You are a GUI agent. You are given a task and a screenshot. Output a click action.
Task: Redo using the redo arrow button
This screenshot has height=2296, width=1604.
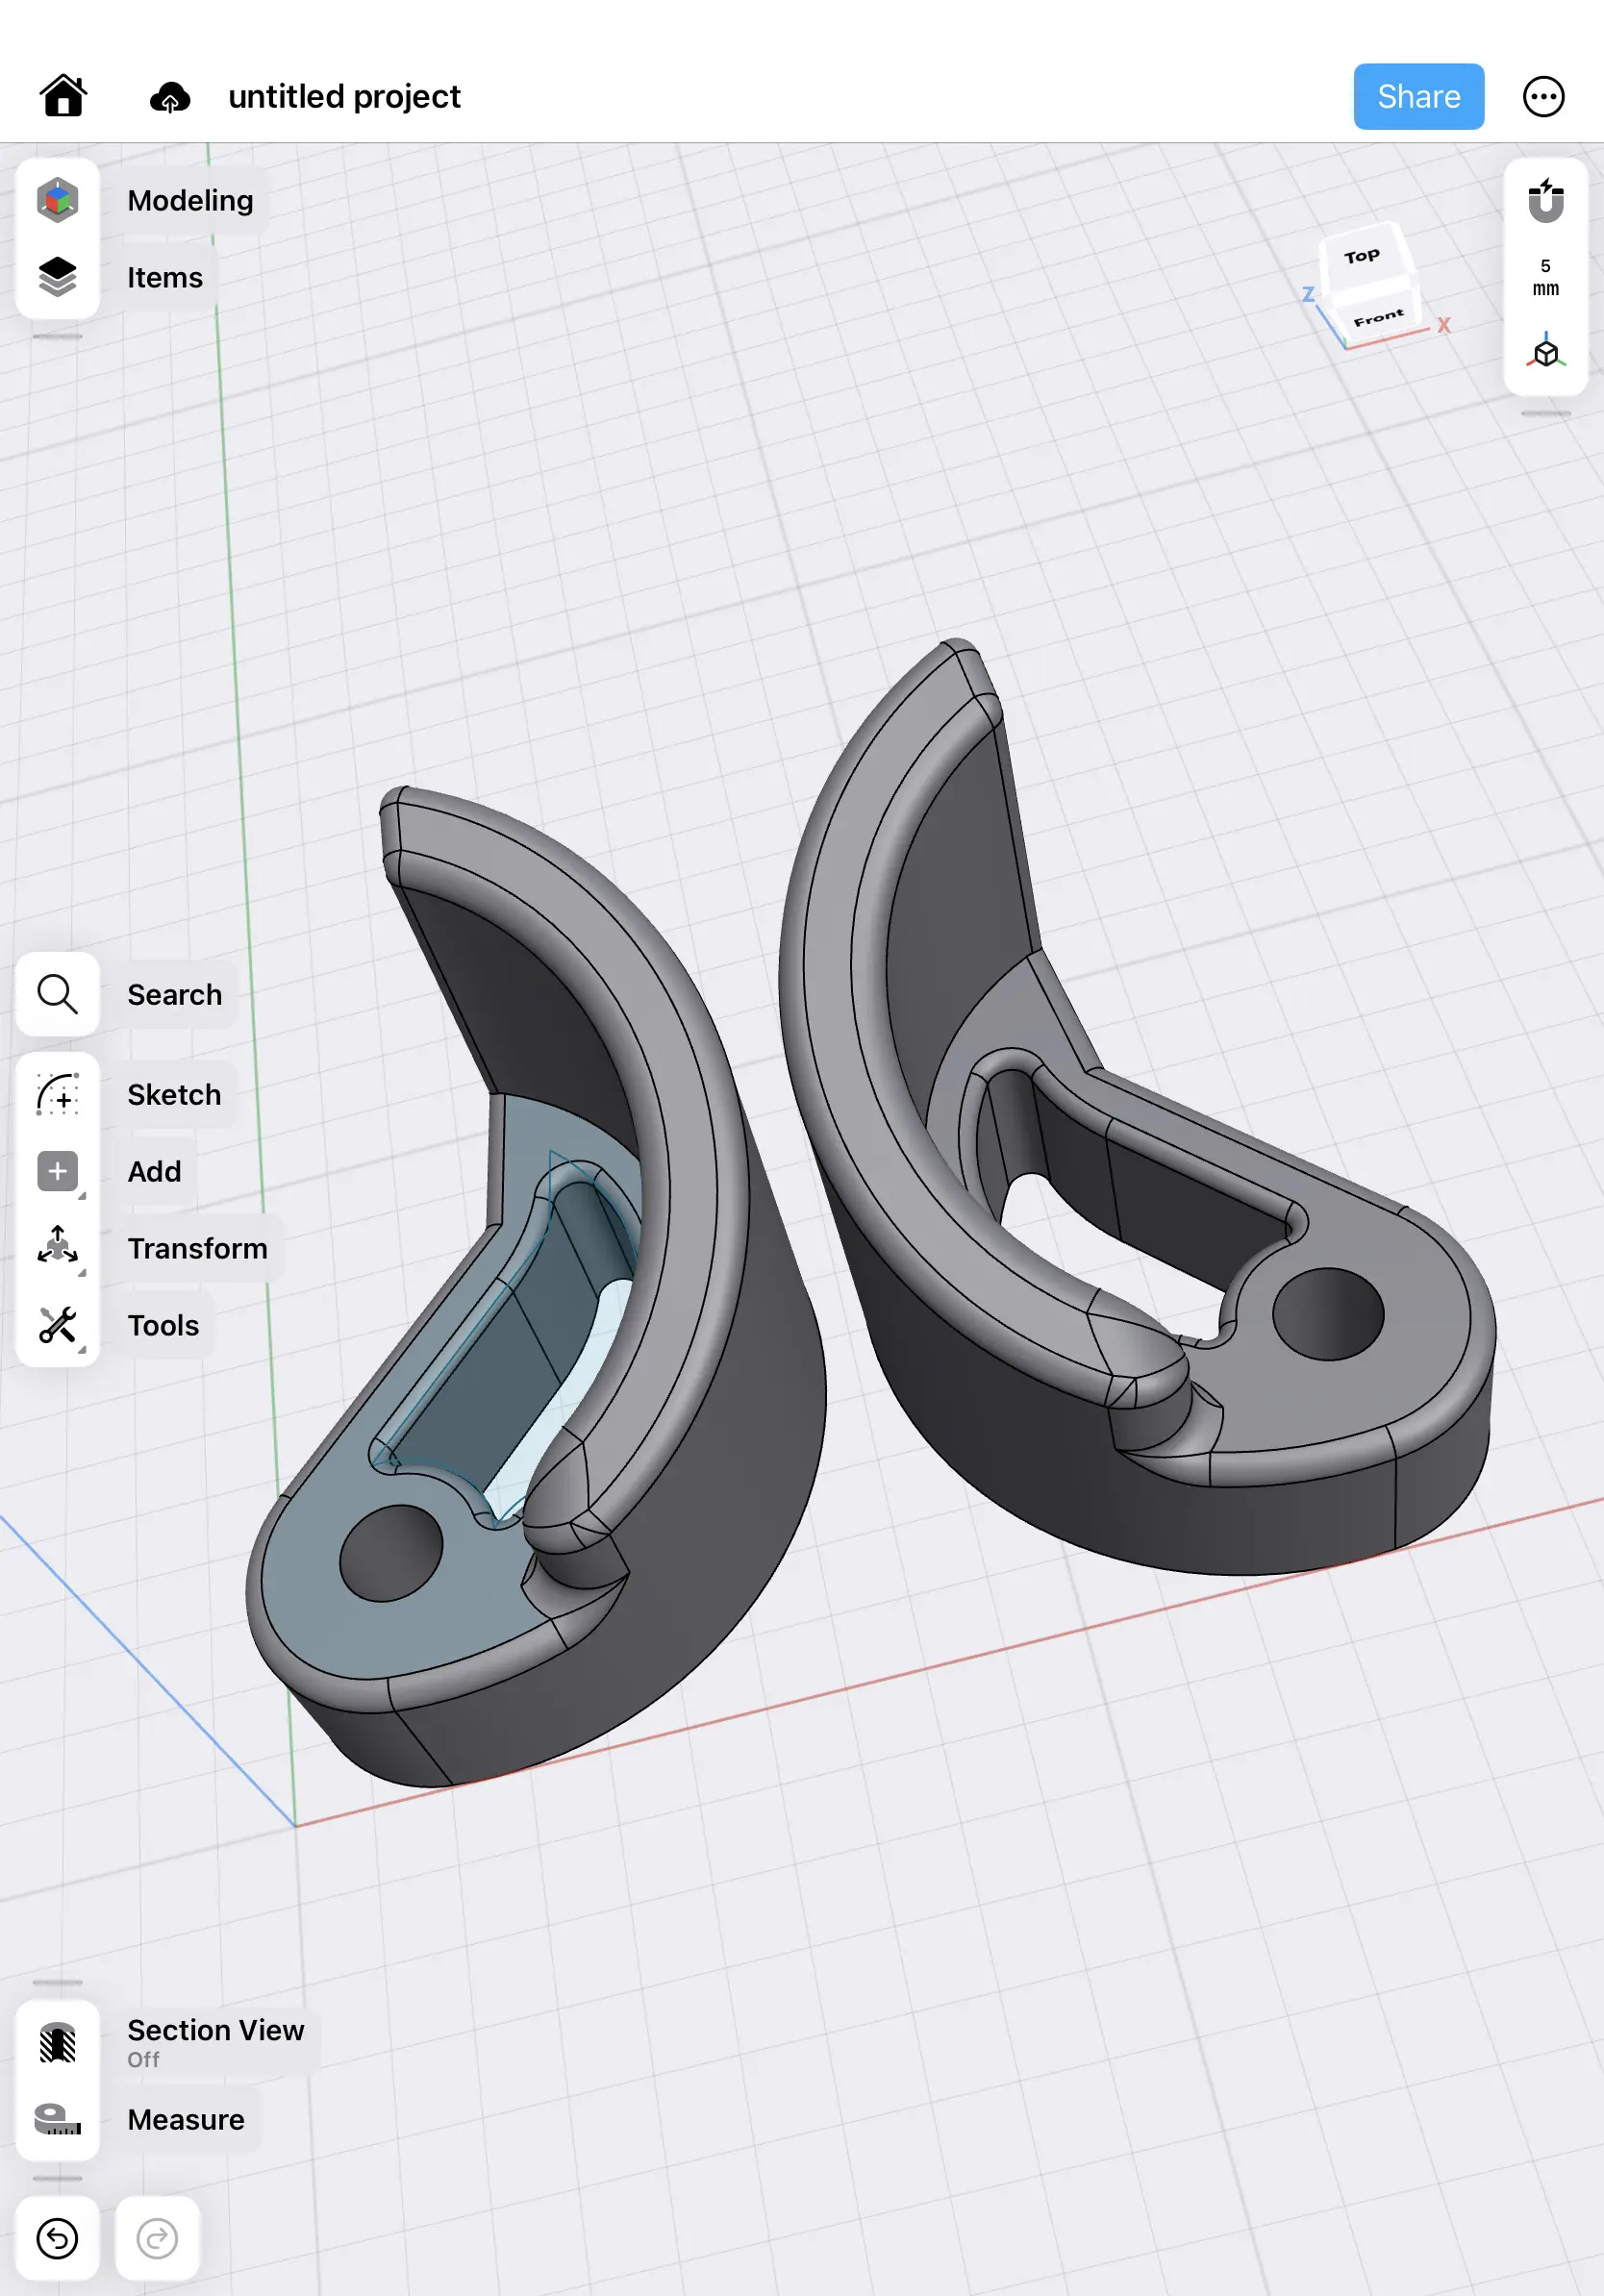[x=156, y=2240]
